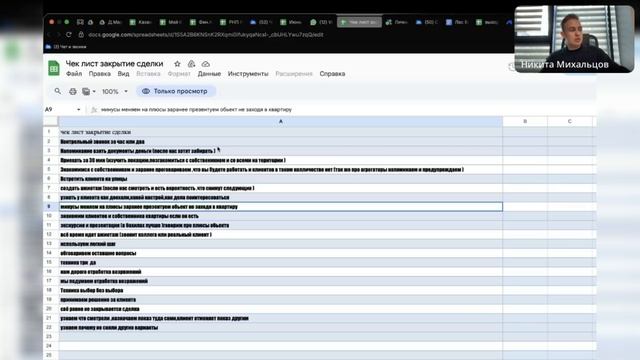This screenshot has width=640, height=360.
Task: Open the Формат menu
Action: [179, 74]
